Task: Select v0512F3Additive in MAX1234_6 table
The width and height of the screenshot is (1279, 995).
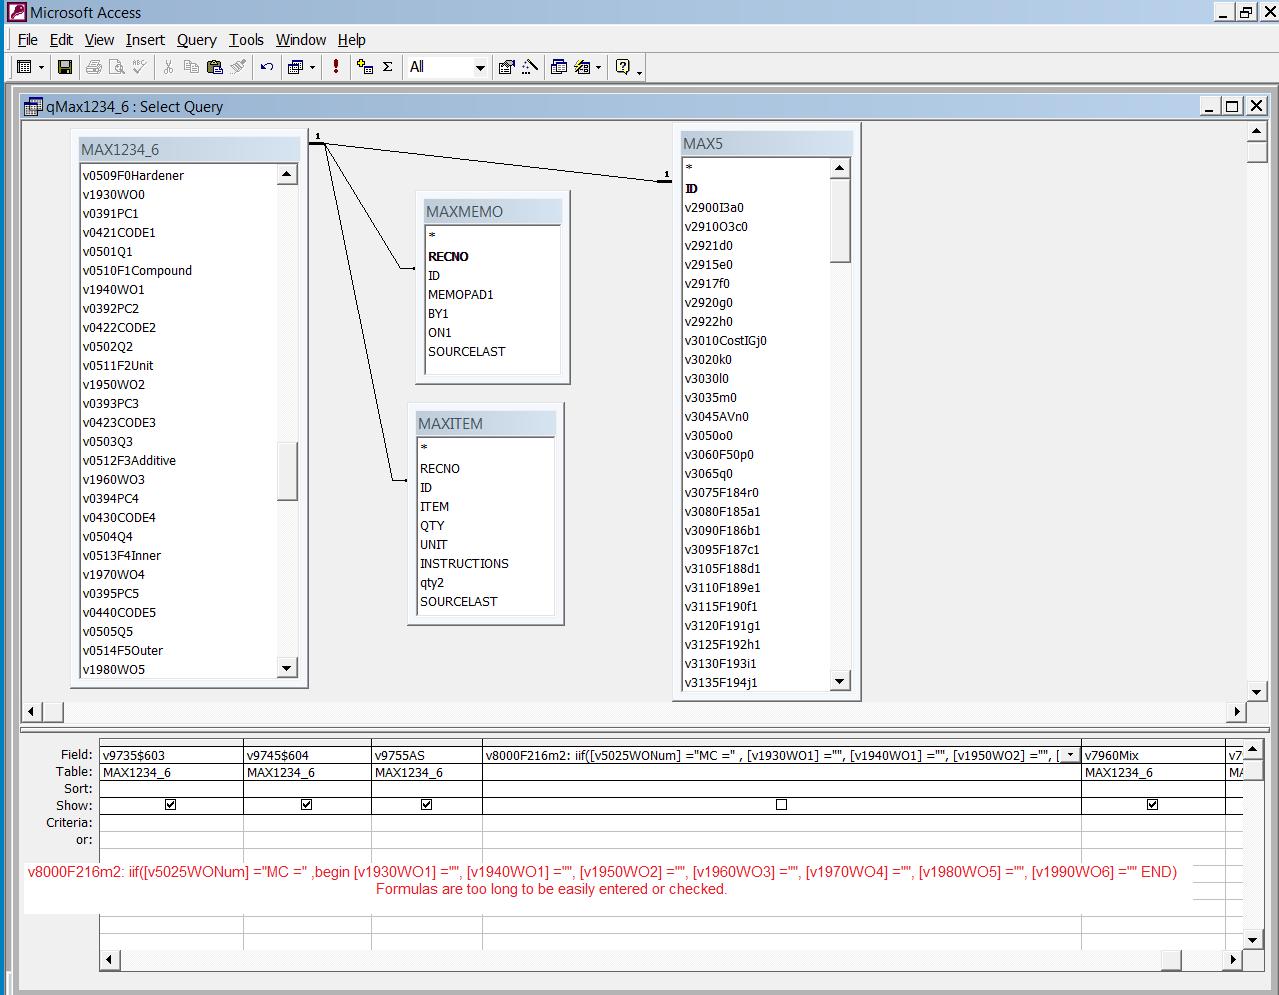Action: pos(129,460)
